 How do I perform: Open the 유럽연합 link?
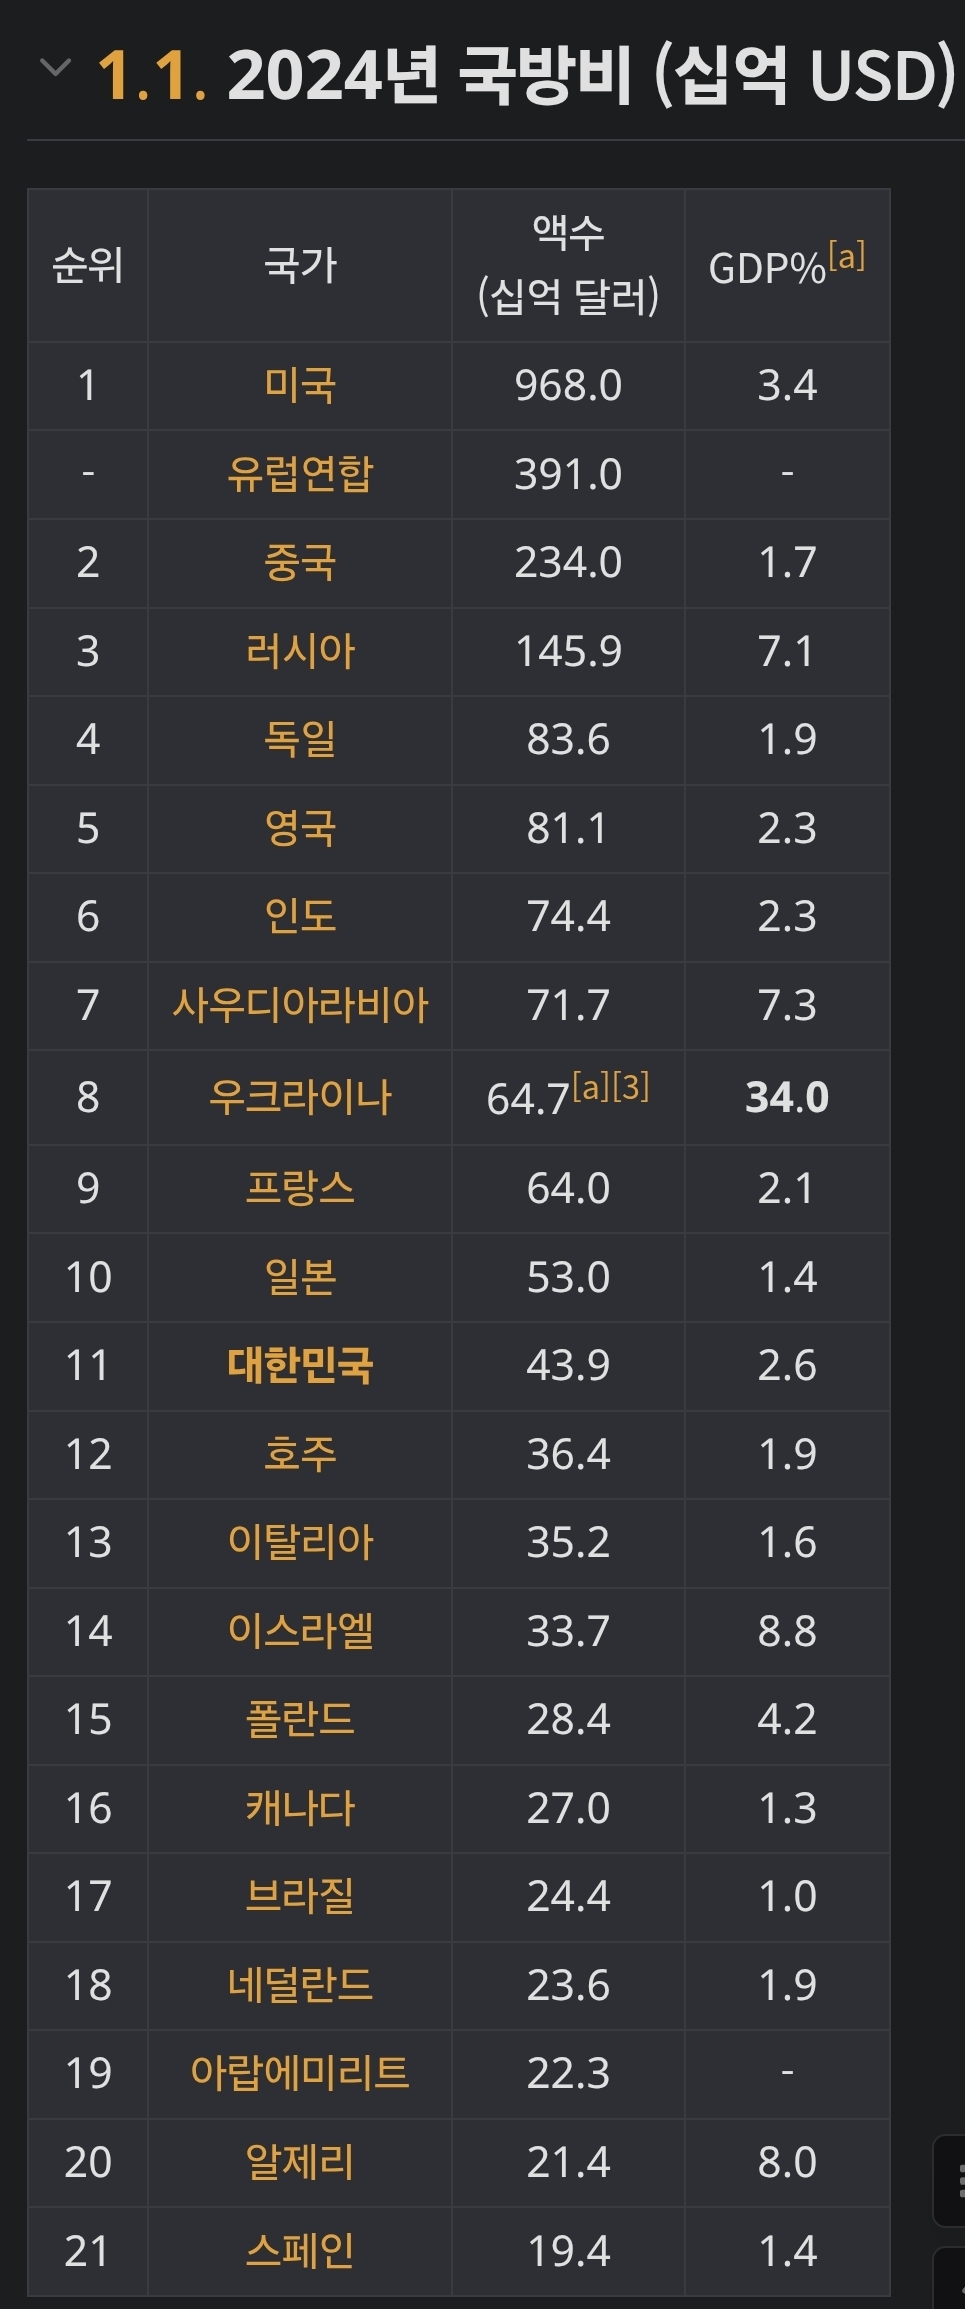coord(300,474)
